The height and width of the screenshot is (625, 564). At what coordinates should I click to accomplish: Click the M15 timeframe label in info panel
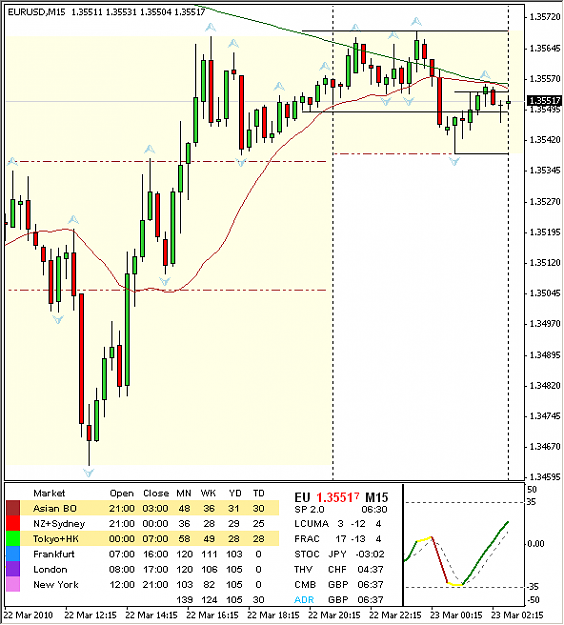pos(377,497)
